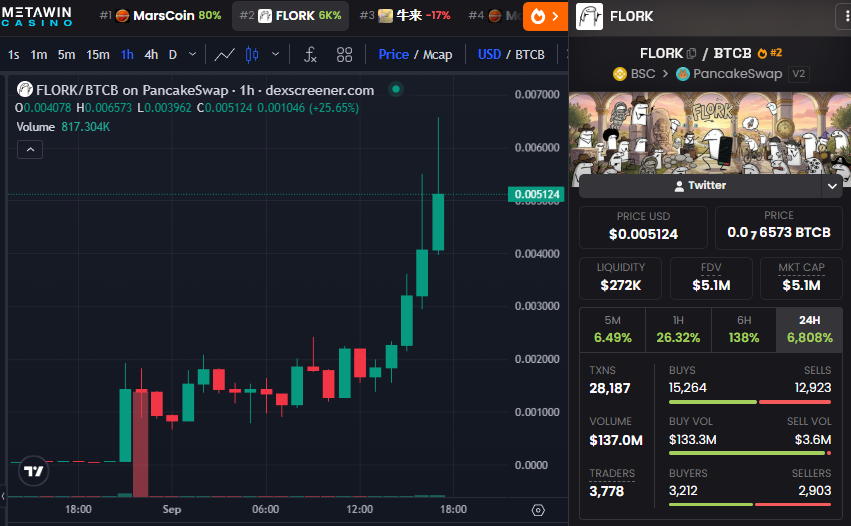Click the buy vol versus sell vol bar
Screen dimensions: 851x526
(750, 453)
